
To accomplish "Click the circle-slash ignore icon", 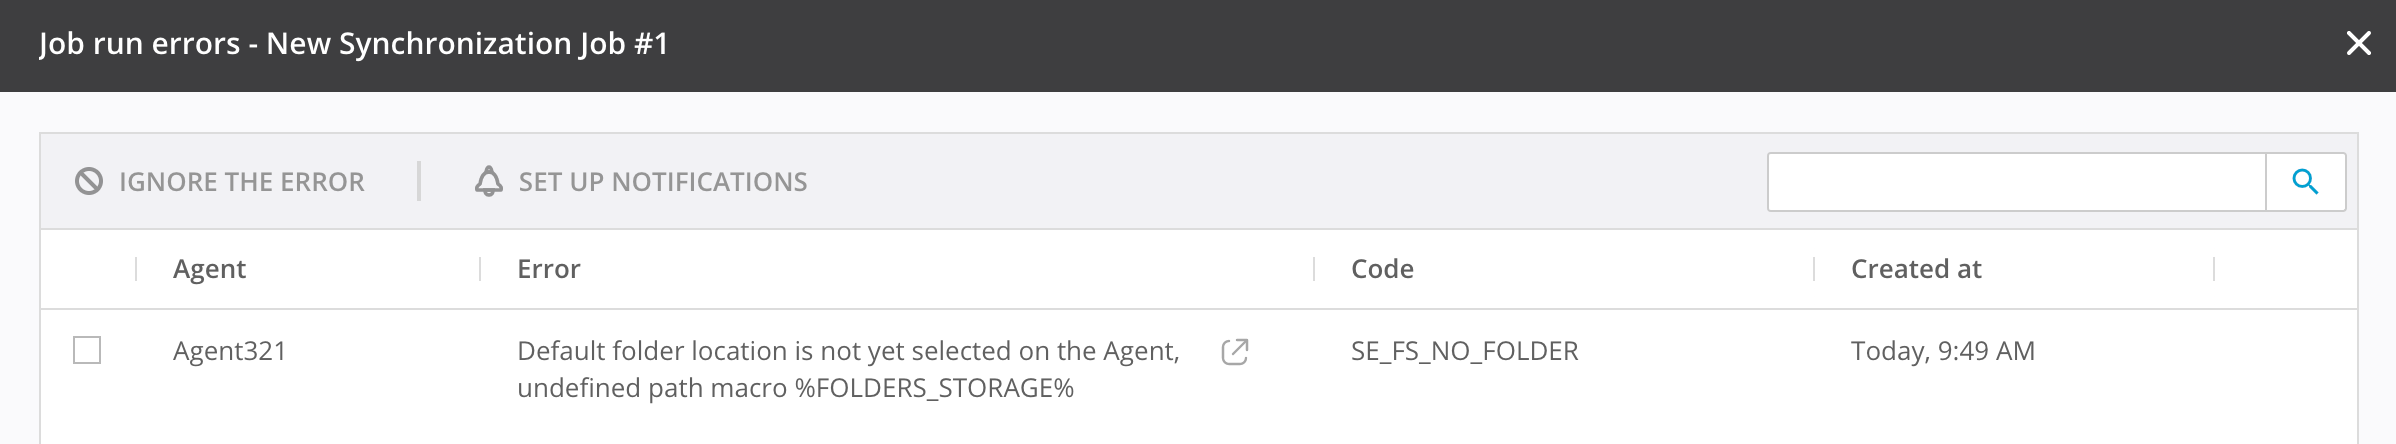I will click(x=89, y=182).
